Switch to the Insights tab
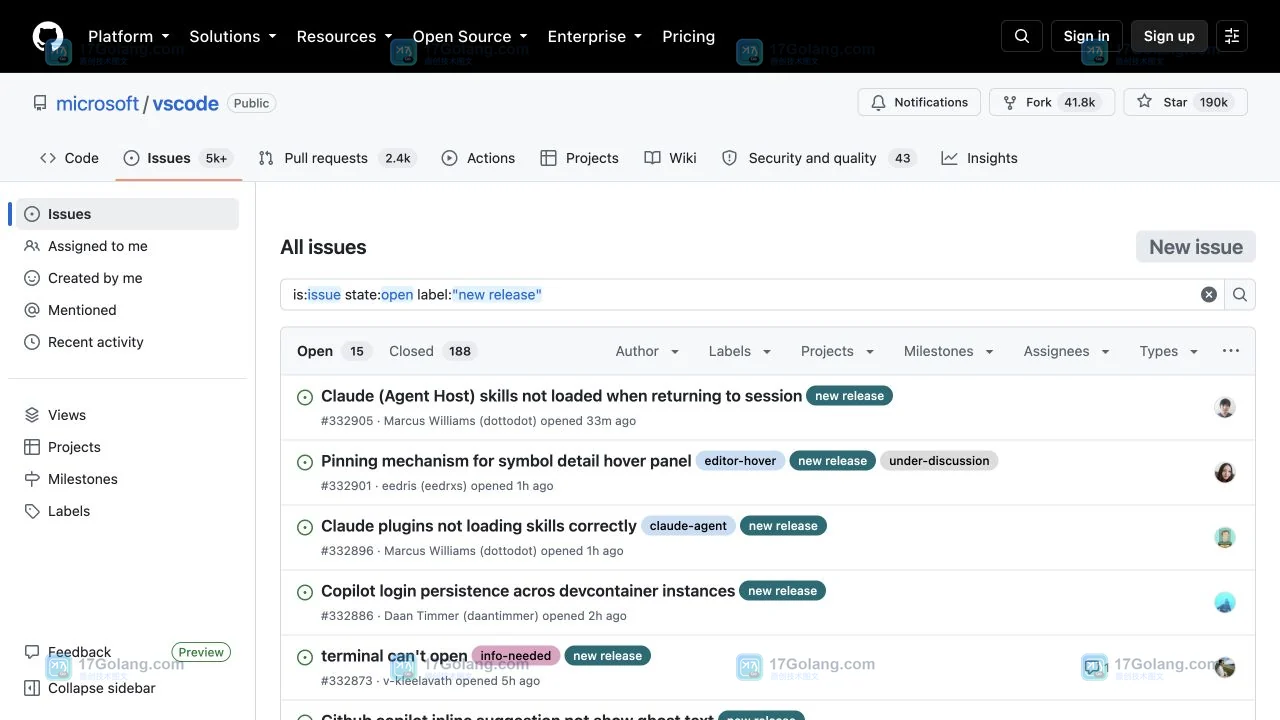This screenshot has height=720, width=1280. [979, 158]
